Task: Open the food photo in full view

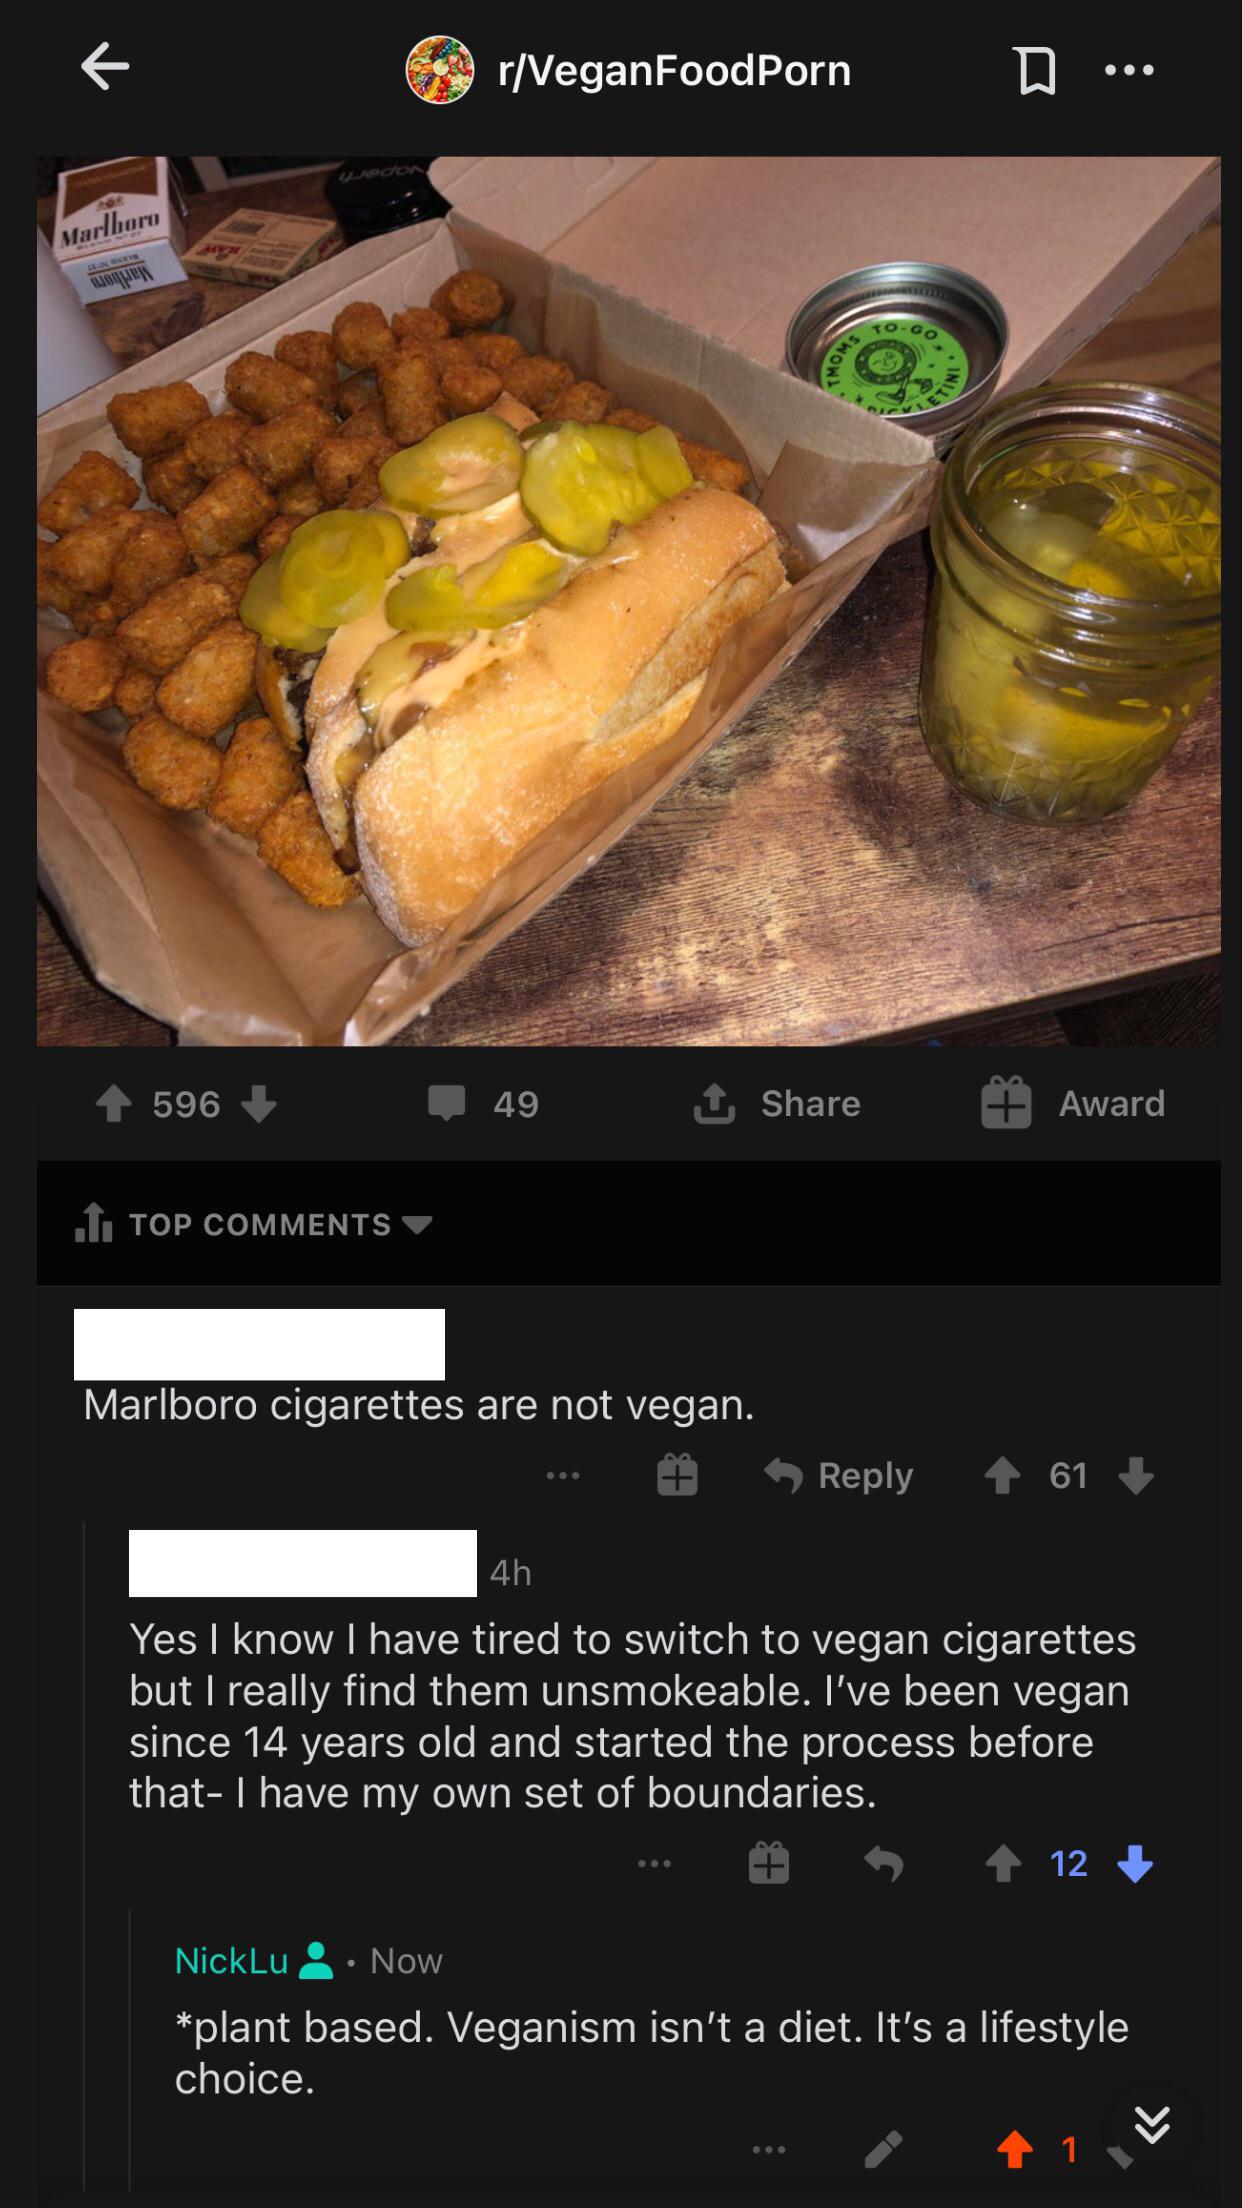Action: click(x=629, y=601)
